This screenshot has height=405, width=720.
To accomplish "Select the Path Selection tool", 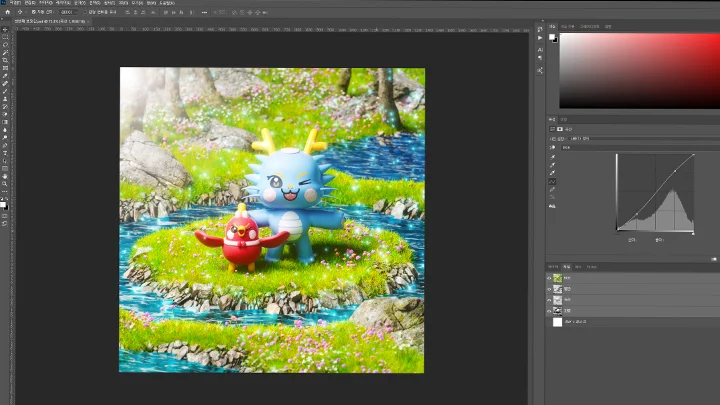I will tap(5, 161).
